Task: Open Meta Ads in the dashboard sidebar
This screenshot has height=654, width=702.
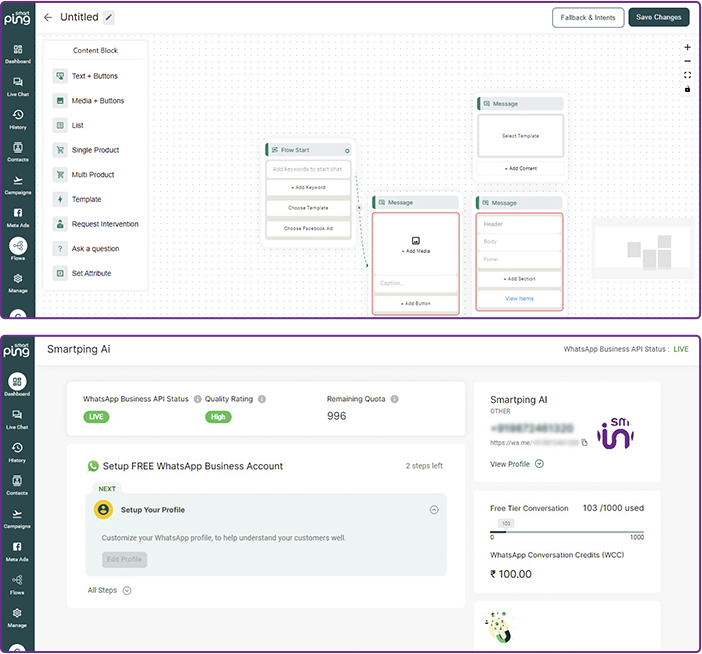Action: point(17,551)
